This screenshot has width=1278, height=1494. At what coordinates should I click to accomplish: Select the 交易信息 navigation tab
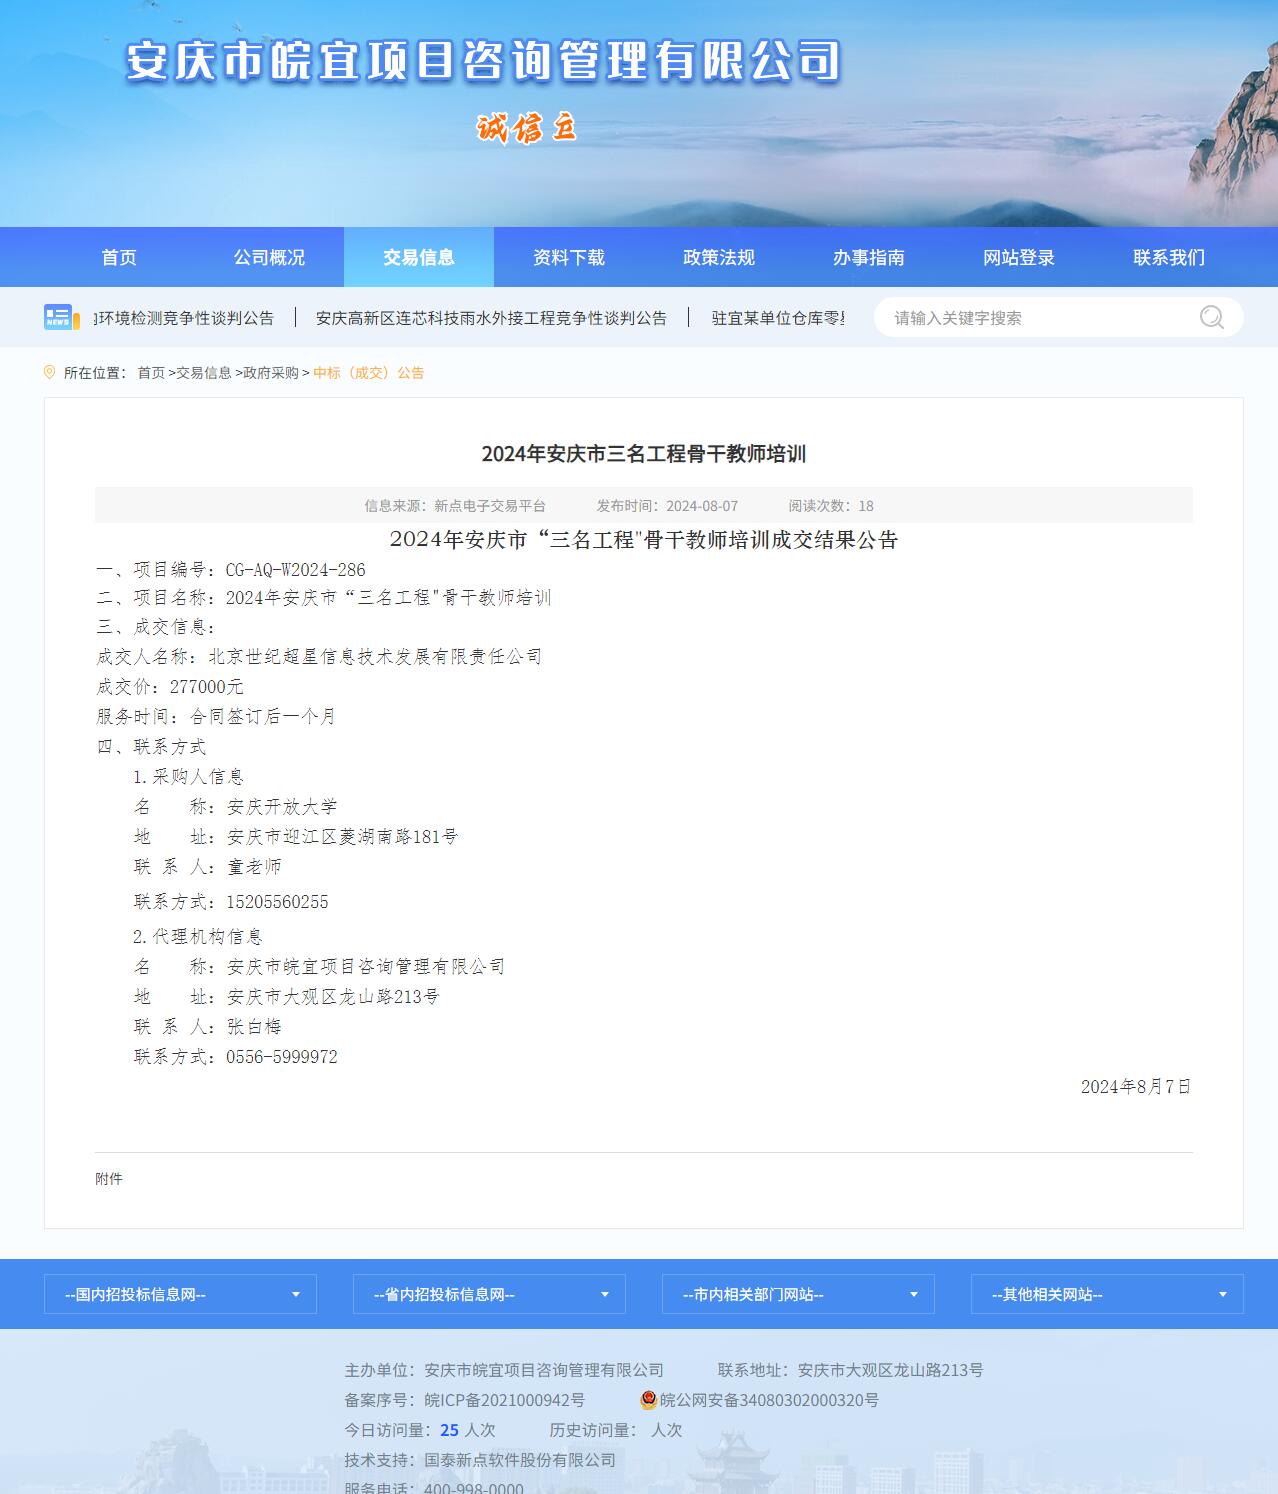pyautogui.click(x=419, y=258)
